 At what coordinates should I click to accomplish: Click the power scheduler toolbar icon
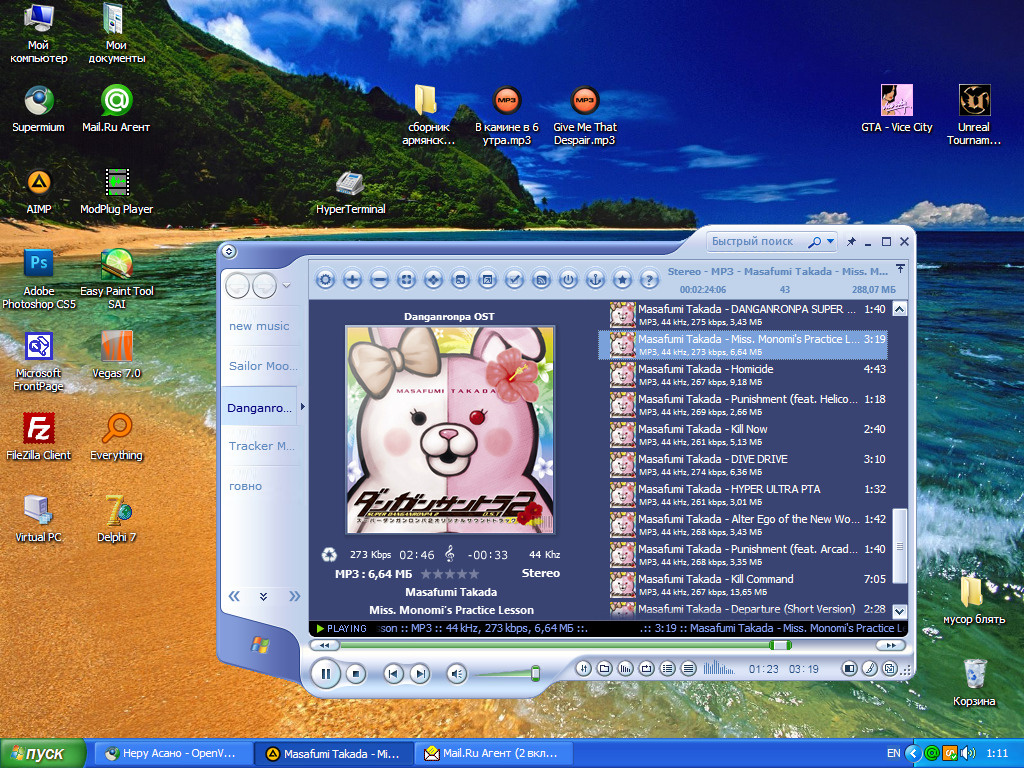point(568,280)
